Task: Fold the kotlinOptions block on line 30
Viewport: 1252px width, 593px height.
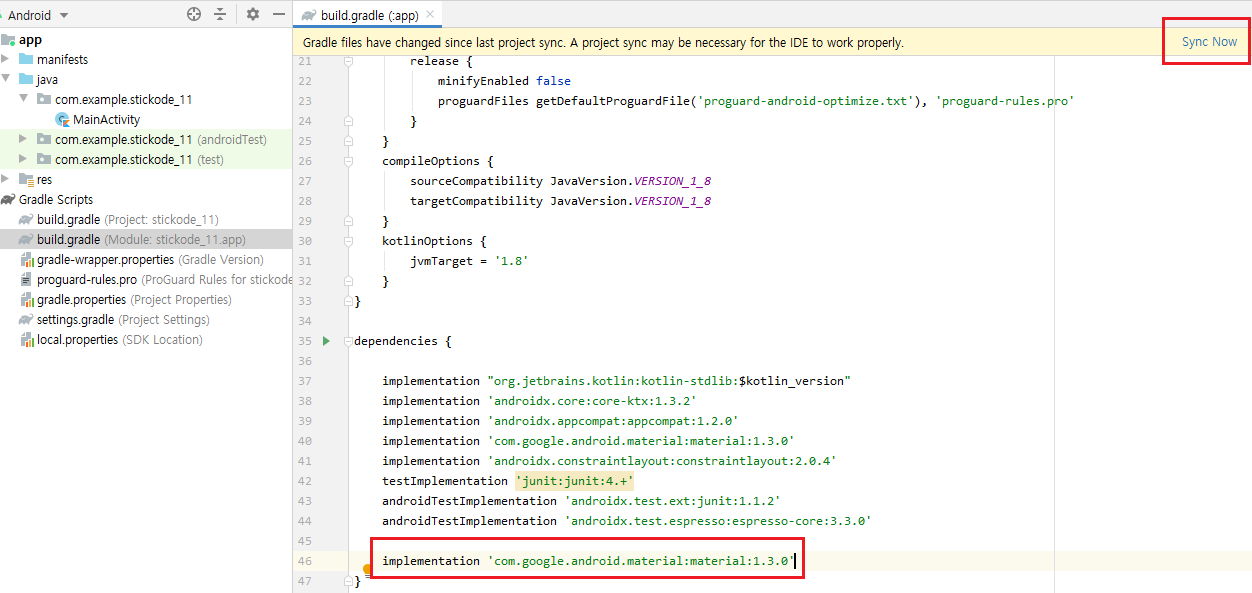Action: pyautogui.click(x=348, y=241)
